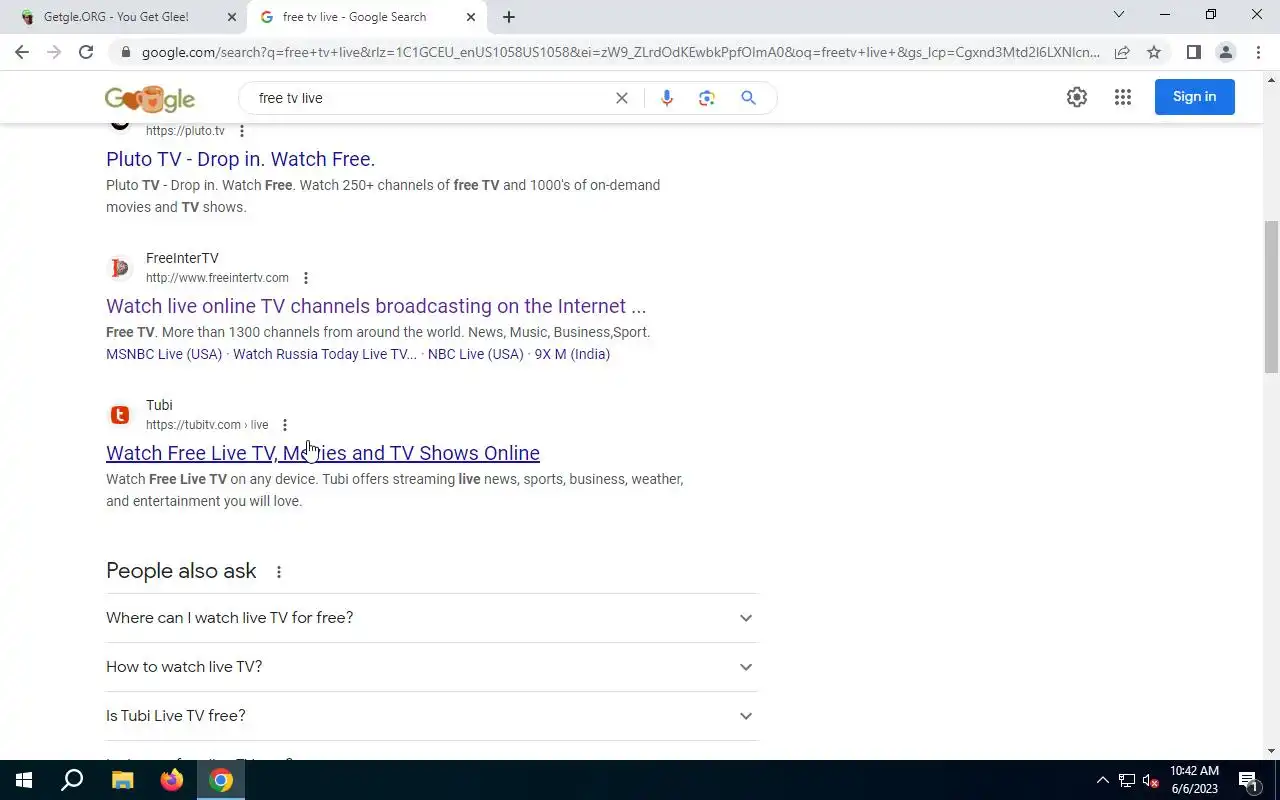Click the Google doodle logo
The width and height of the screenshot is (1280, 800).
[150, 98]
